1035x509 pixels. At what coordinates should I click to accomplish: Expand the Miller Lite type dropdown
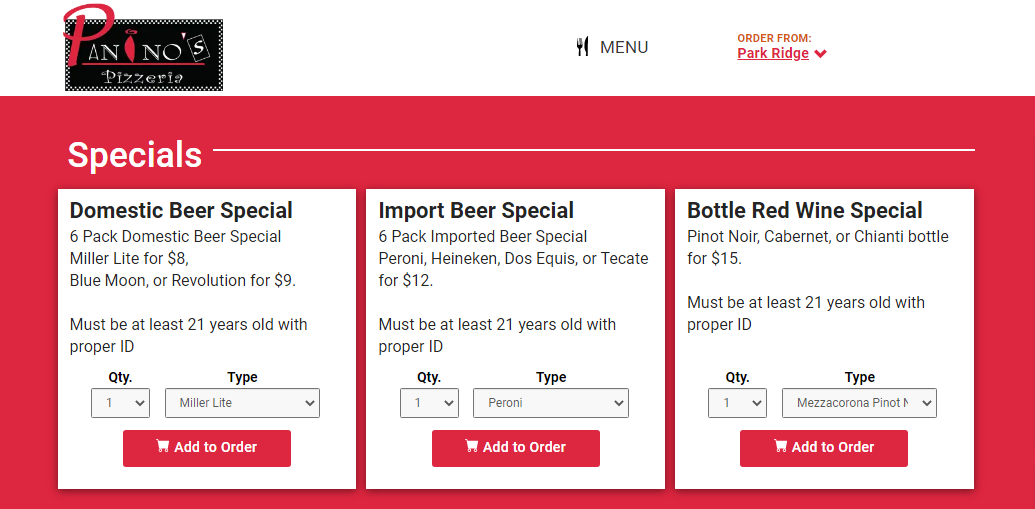coord(242,403)
